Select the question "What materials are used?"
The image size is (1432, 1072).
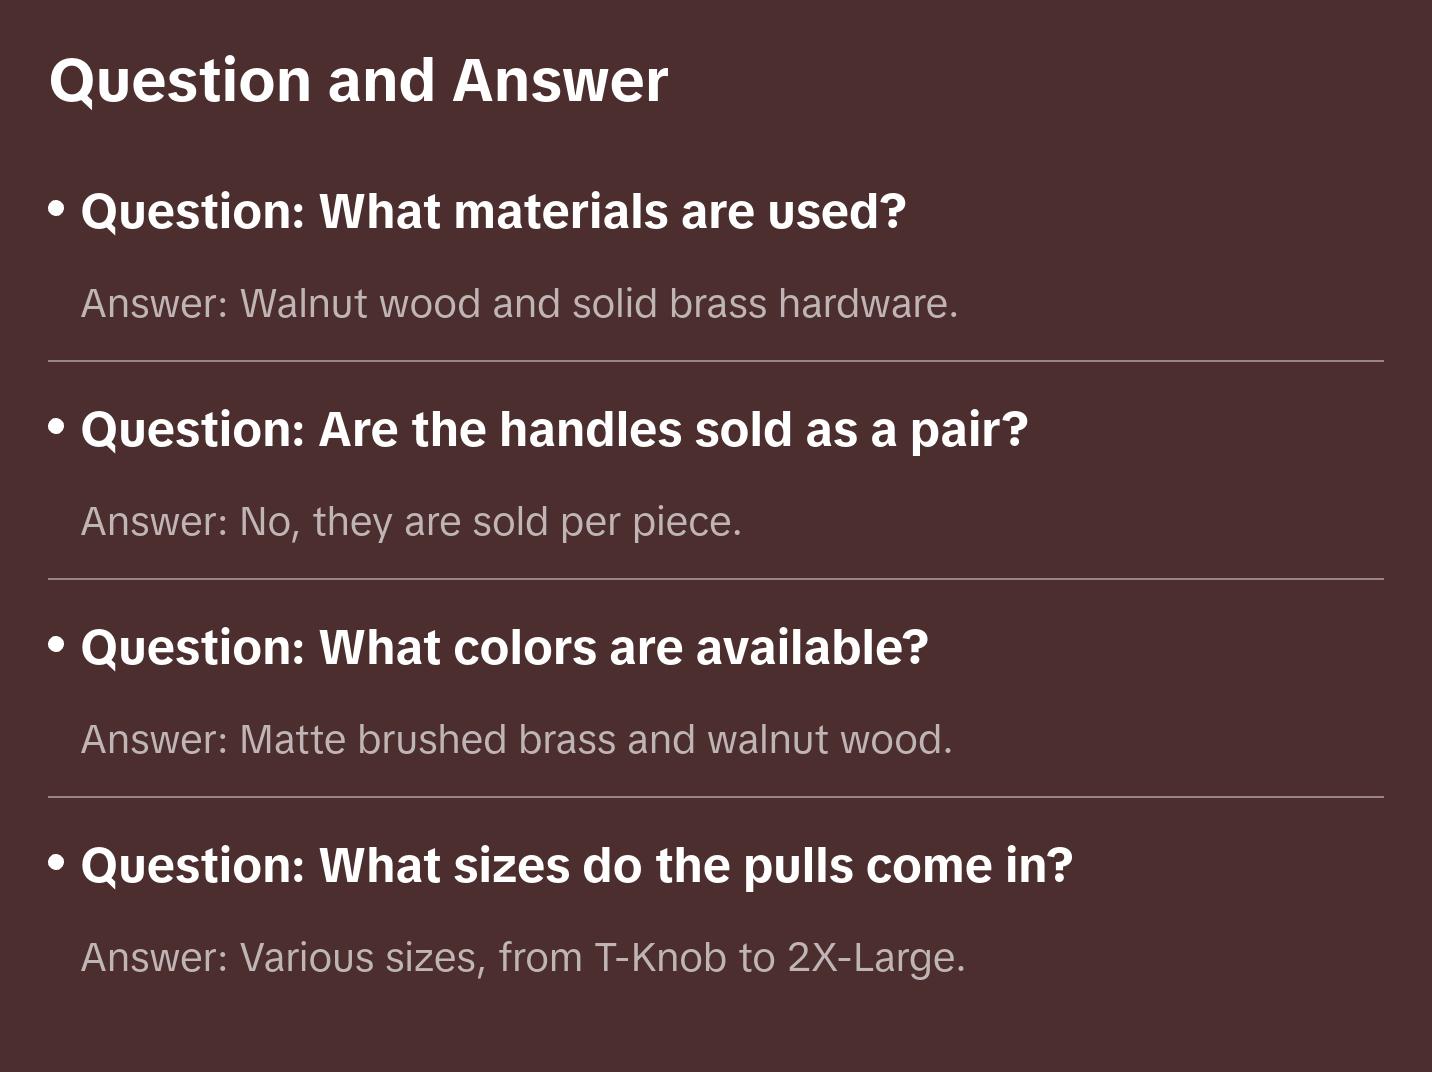(493, 212)
